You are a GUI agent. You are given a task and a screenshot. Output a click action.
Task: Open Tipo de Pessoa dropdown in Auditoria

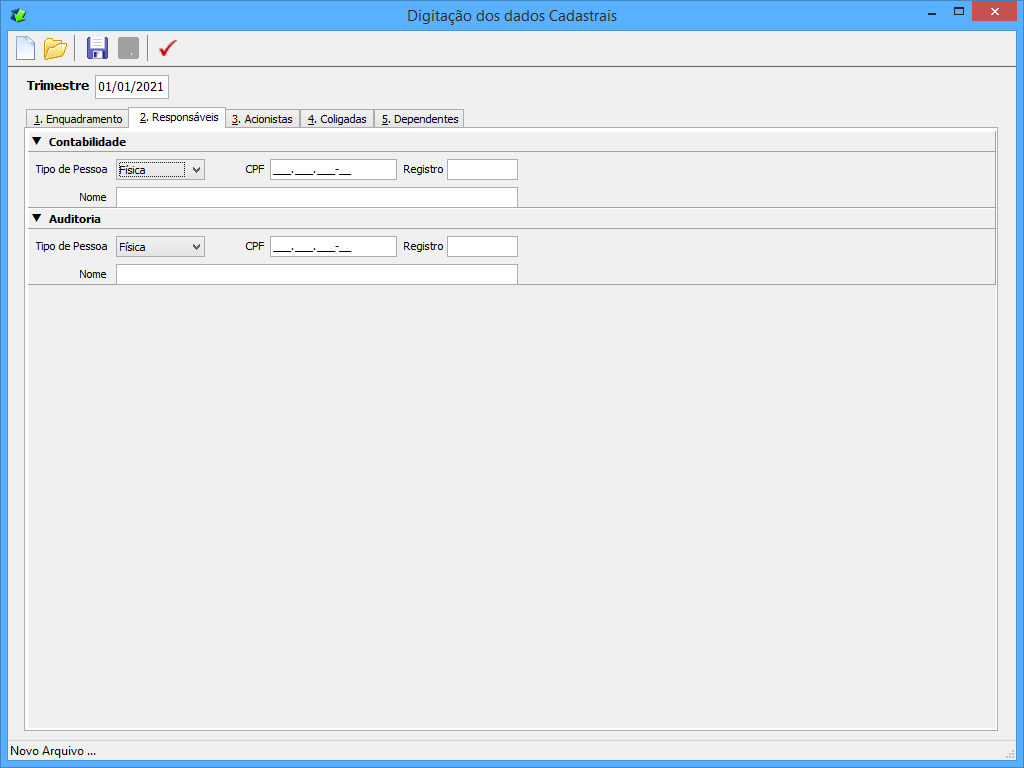[161, 247]
